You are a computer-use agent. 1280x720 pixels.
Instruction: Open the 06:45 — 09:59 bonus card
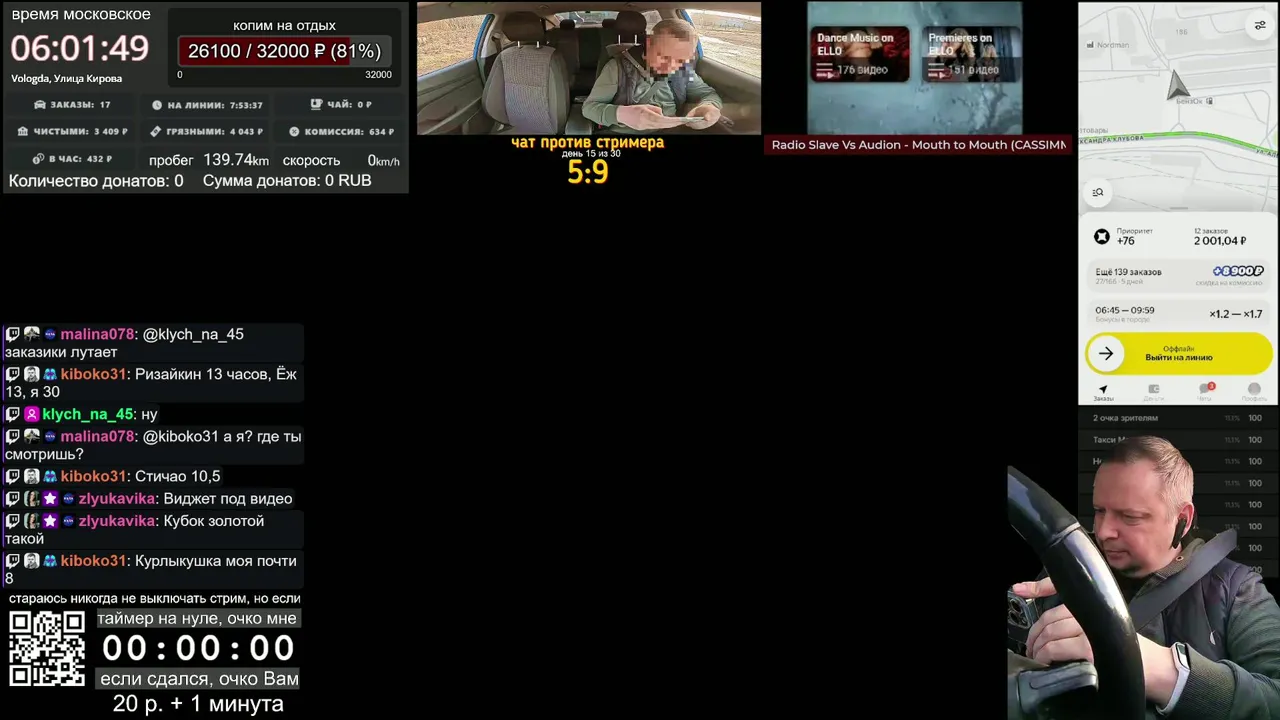(1179, 314)
